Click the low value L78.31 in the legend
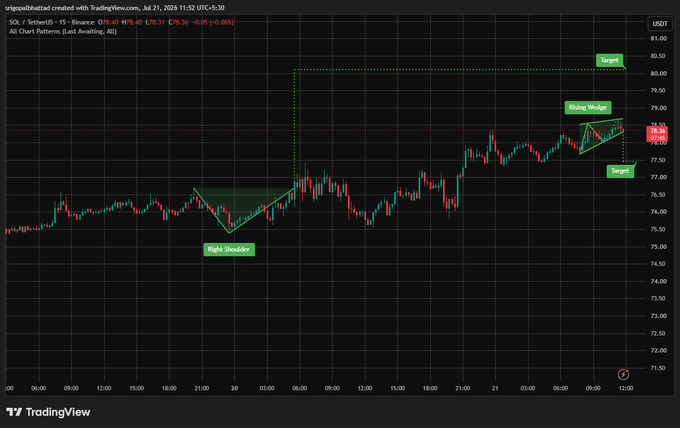The image size is (680, 428). point(155,22)
